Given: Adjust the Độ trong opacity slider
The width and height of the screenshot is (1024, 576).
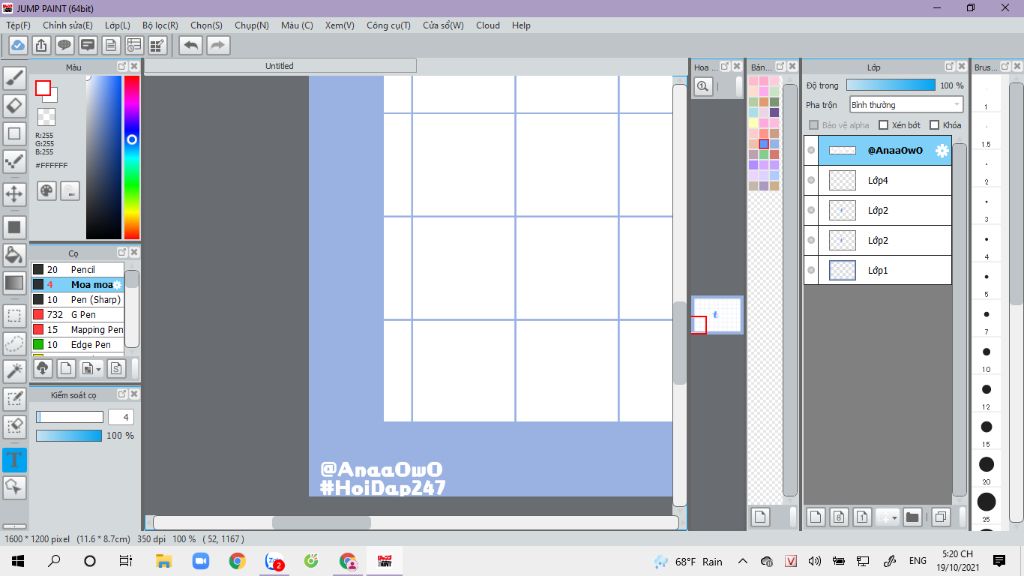Looking at the screenshot, I should coord(890,86).
